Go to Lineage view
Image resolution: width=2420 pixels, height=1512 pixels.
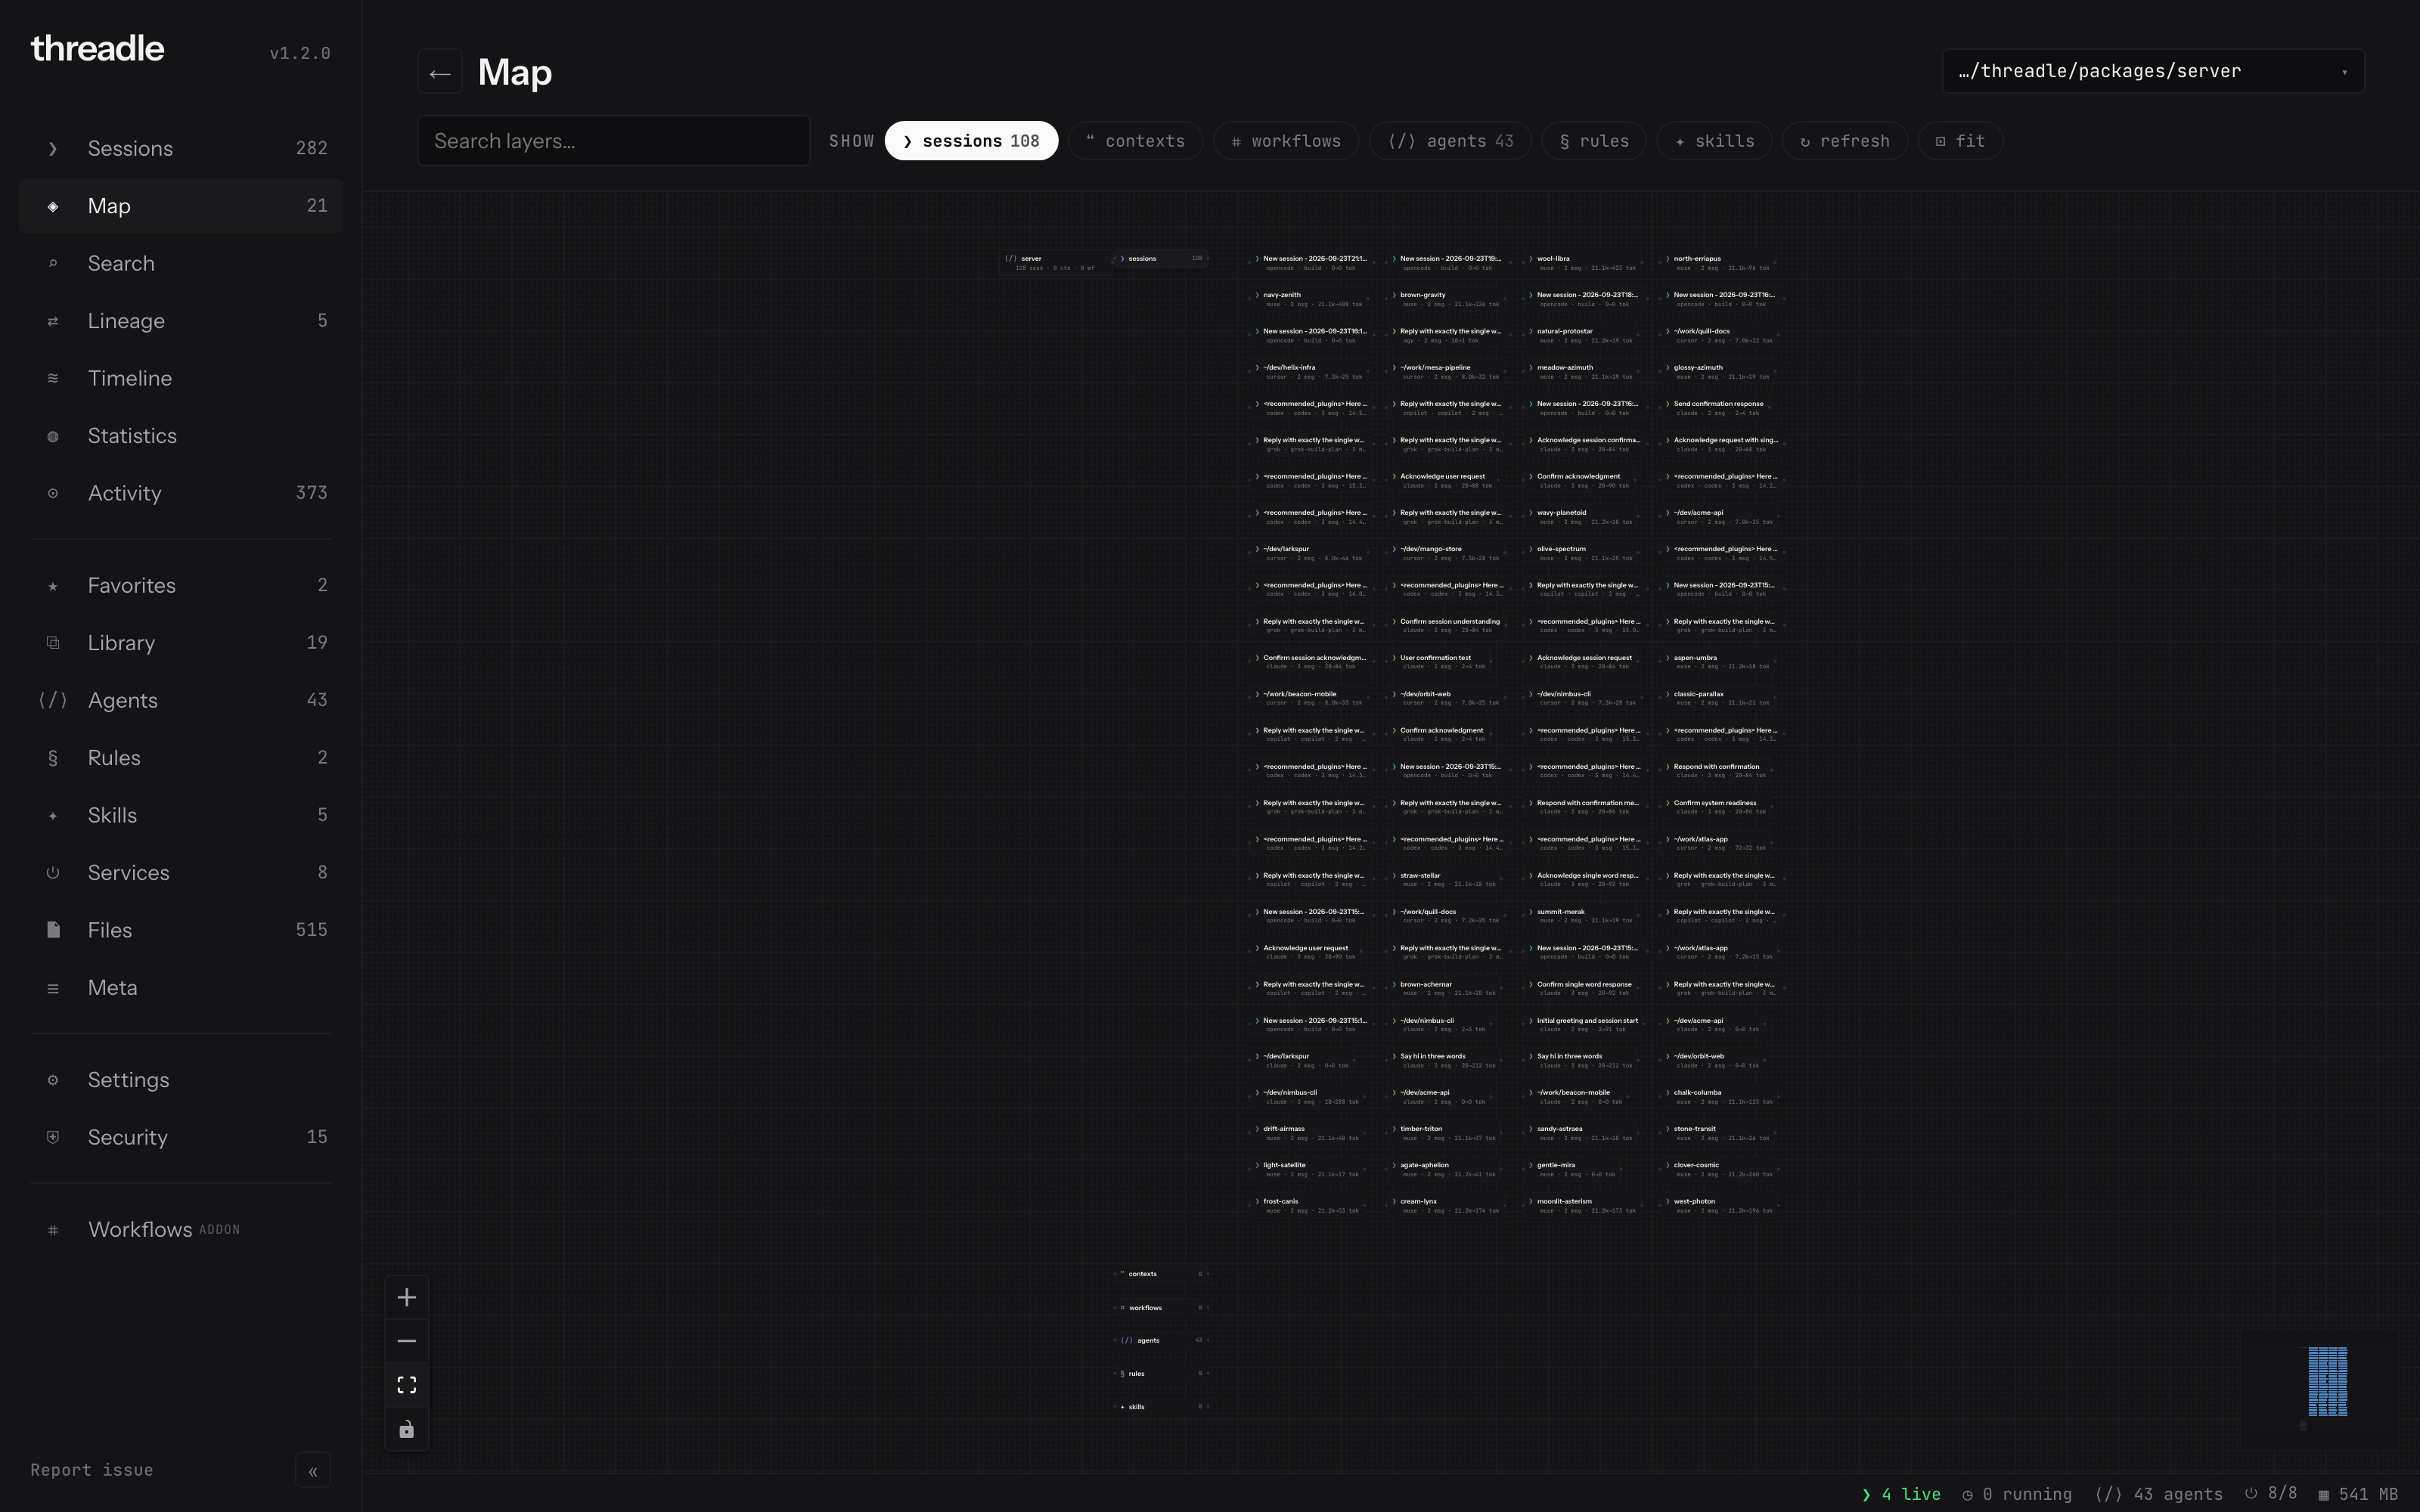(180, 321)
